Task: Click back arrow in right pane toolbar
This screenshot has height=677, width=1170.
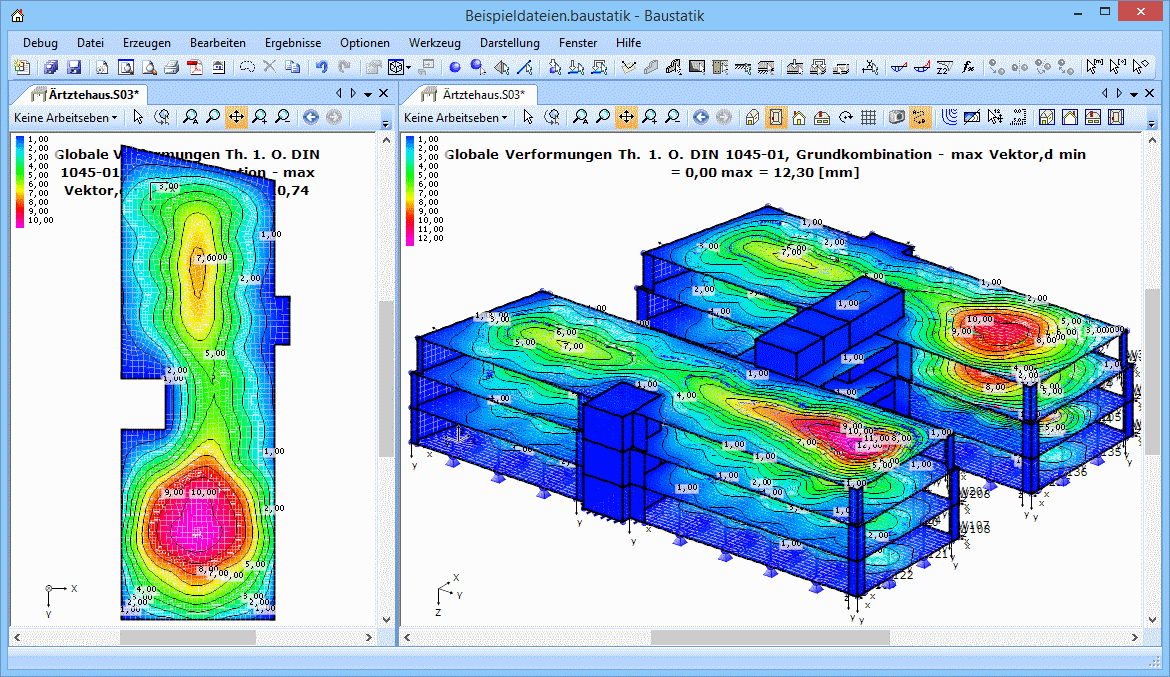Action: pyautogui.click(x=701, y=117)
